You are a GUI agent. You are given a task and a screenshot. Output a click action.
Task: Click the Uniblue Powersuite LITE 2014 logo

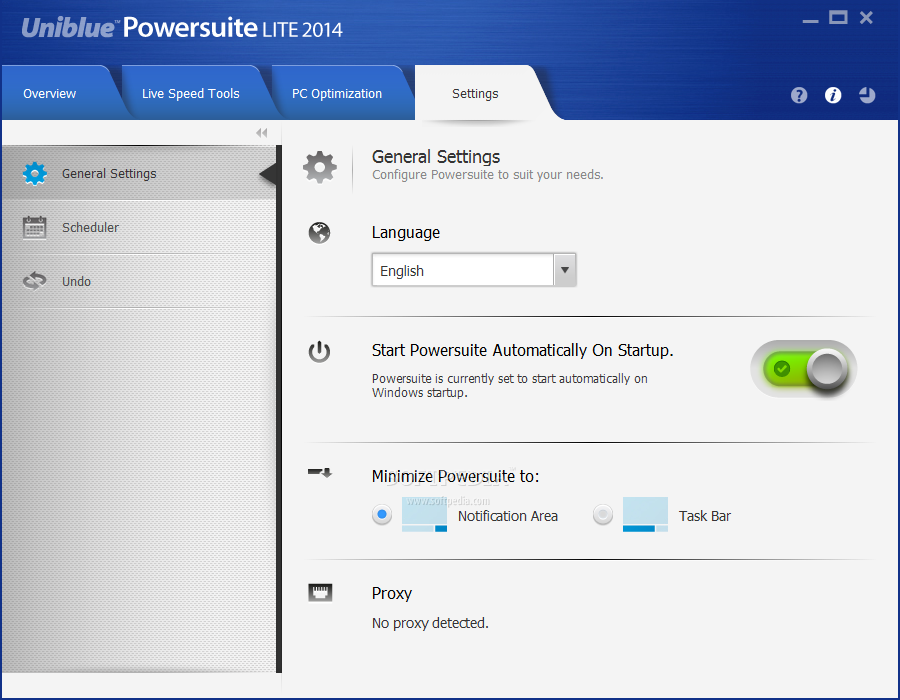point(182,28)
